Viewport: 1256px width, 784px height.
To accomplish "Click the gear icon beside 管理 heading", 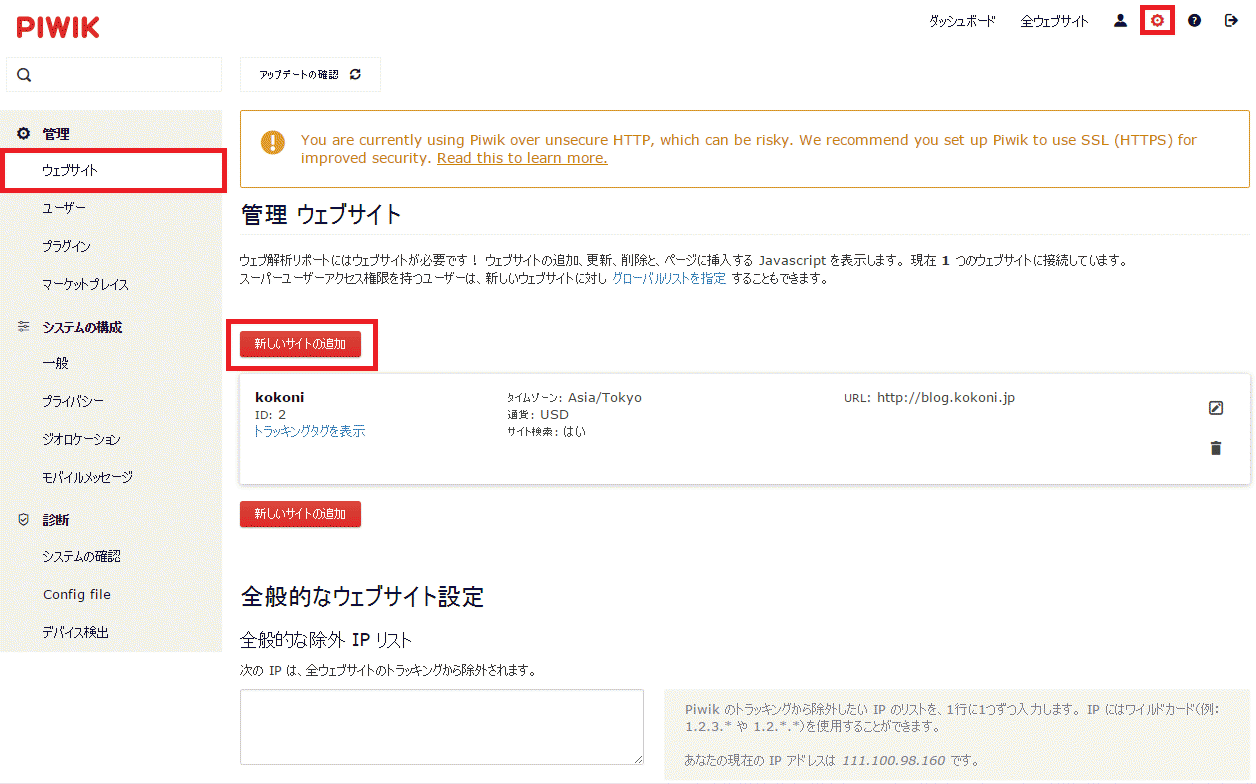I will pos(24,133).
